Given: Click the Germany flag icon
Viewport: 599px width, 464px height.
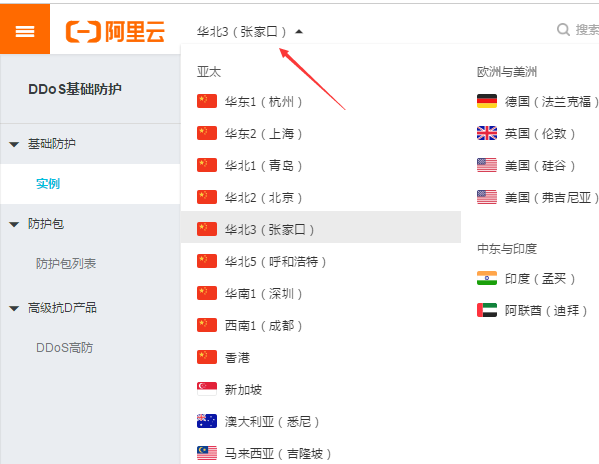Looking at the screenshot, I should coord(487,101).
